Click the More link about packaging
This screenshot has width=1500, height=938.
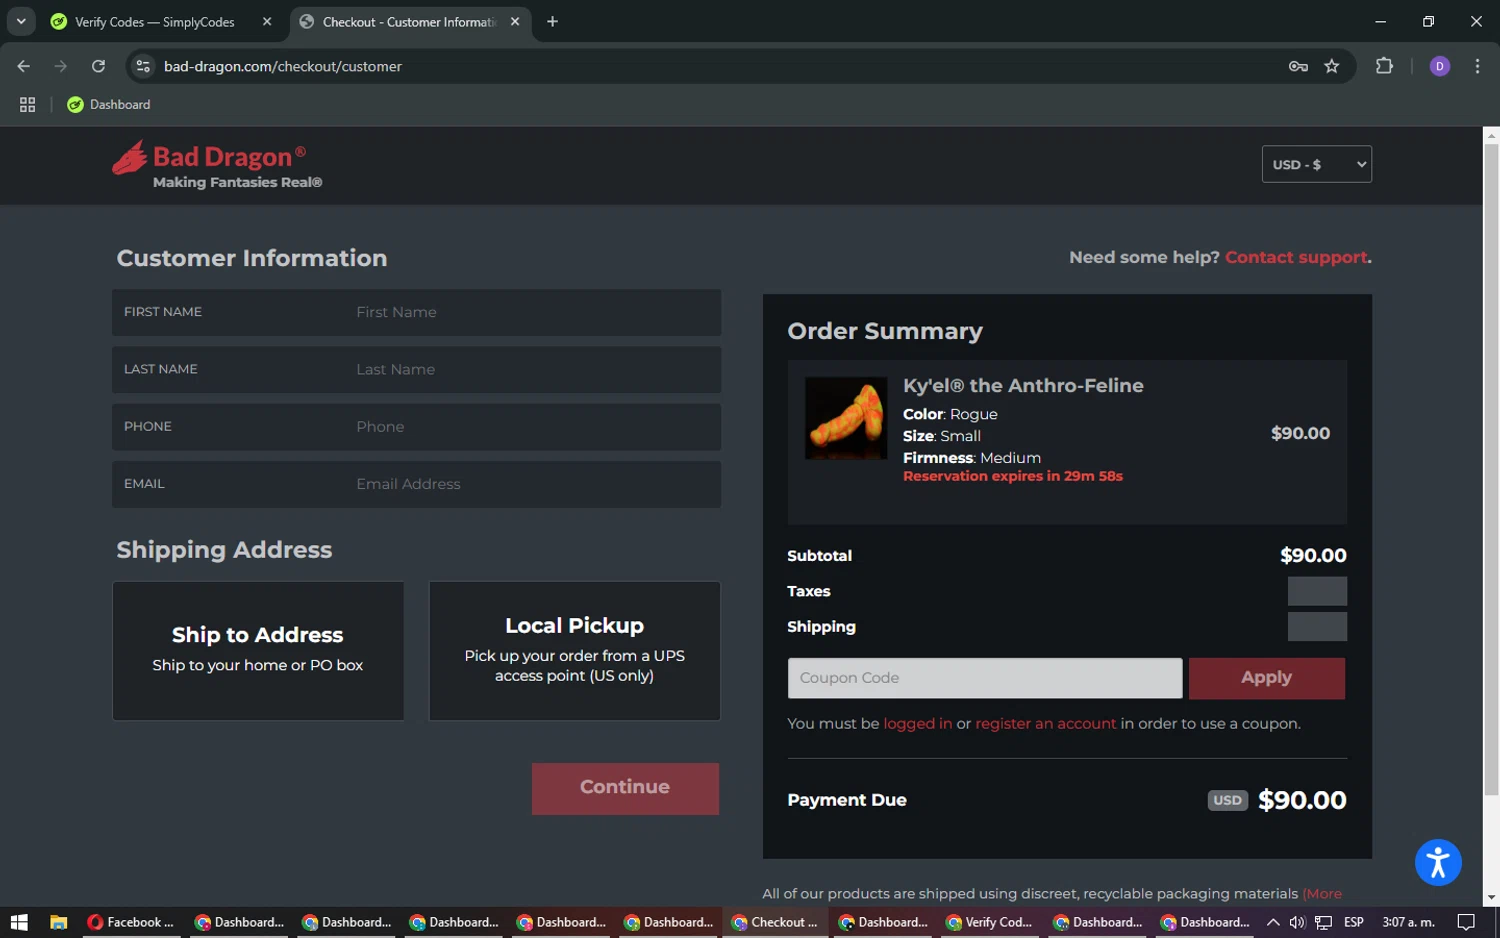pyautogui.click(x=1322, y=894)
